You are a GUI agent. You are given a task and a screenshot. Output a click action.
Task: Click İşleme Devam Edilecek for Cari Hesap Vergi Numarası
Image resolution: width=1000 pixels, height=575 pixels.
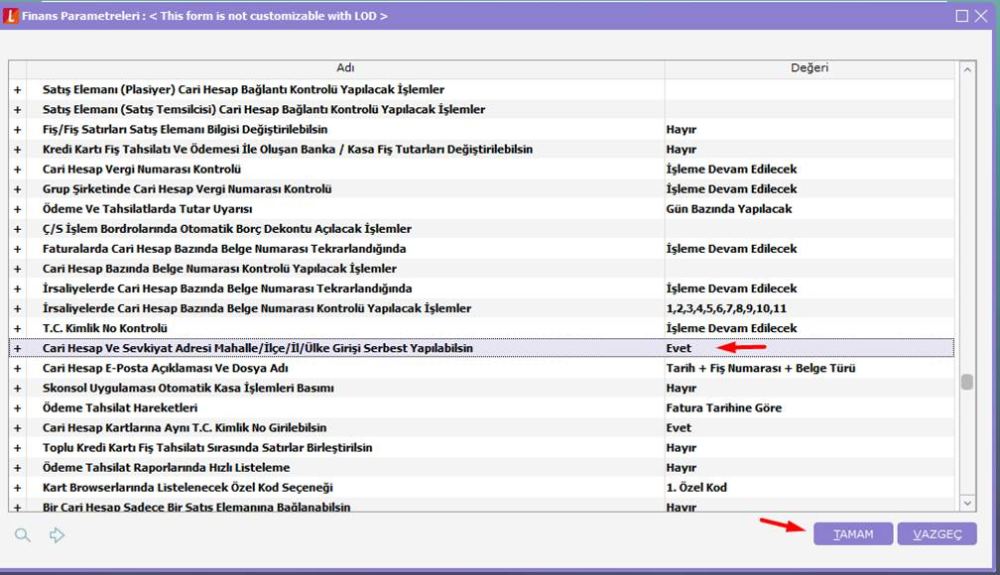732,169
